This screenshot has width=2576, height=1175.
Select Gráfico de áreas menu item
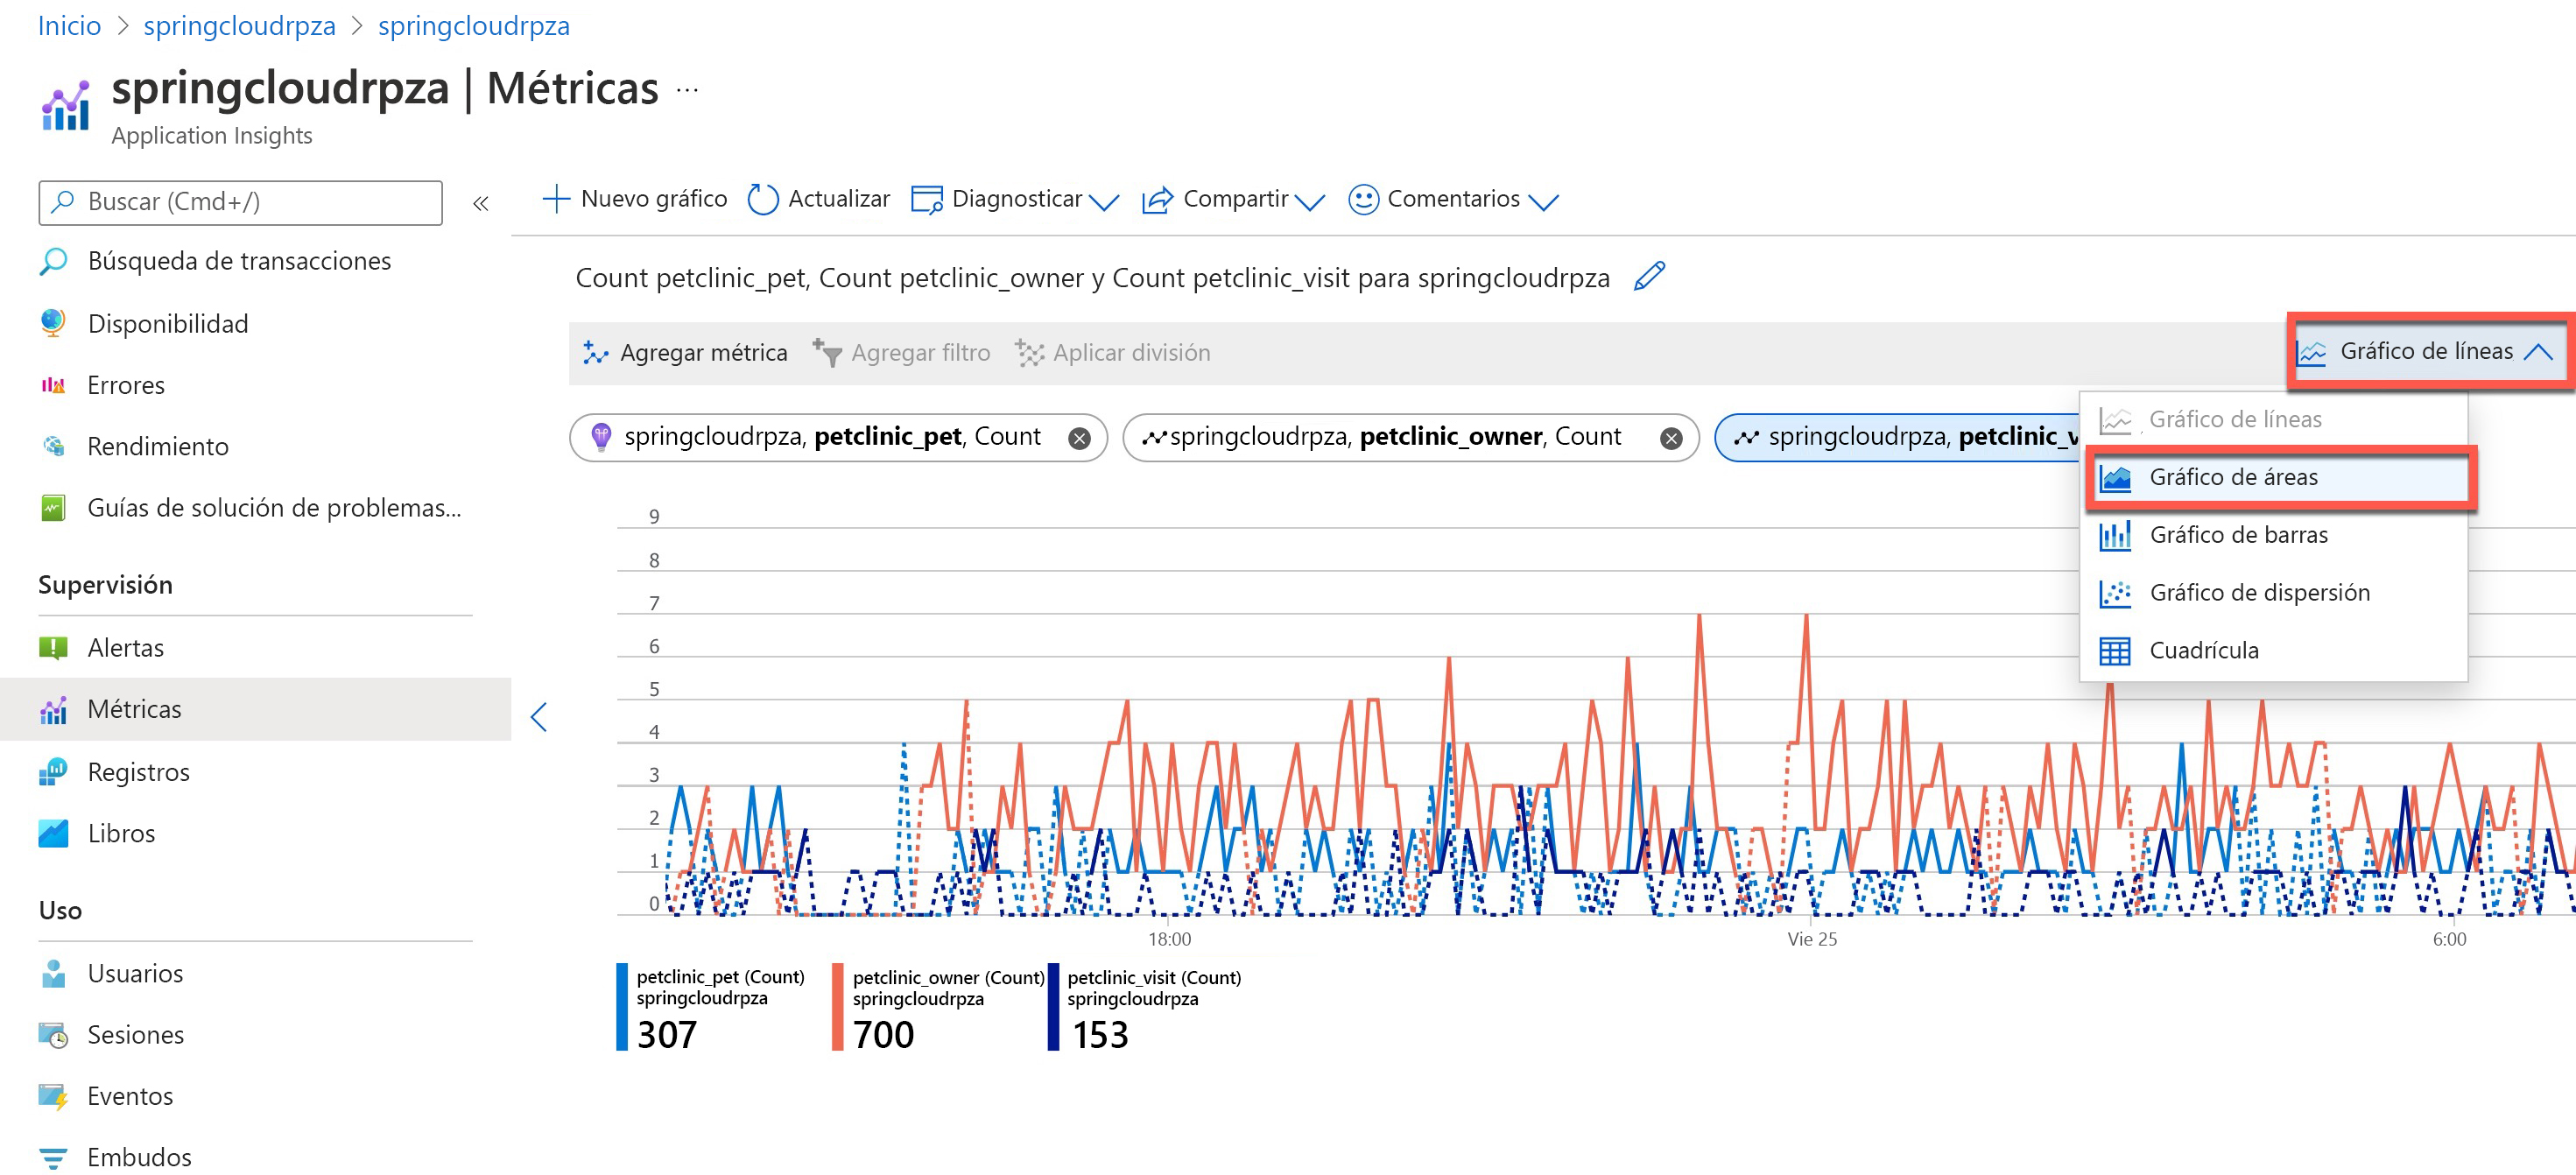click(x=2233, y=477)
